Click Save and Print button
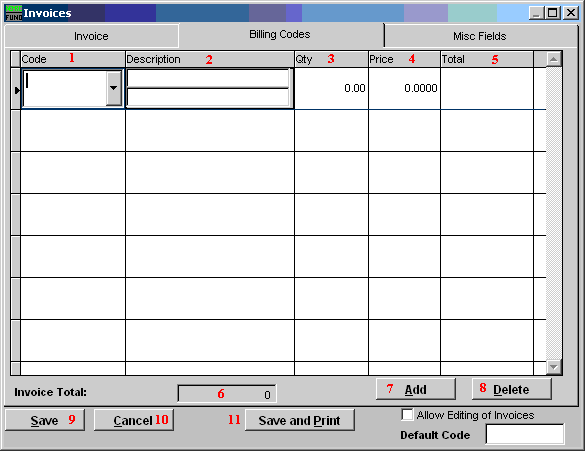Viewport: 585px width, 451px height. point(300,420)
